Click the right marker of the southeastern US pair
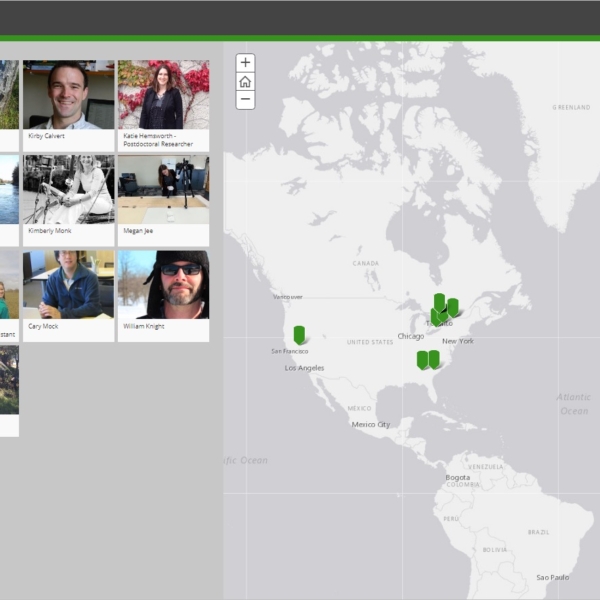The image size is (600, 600). pos(434,358)
